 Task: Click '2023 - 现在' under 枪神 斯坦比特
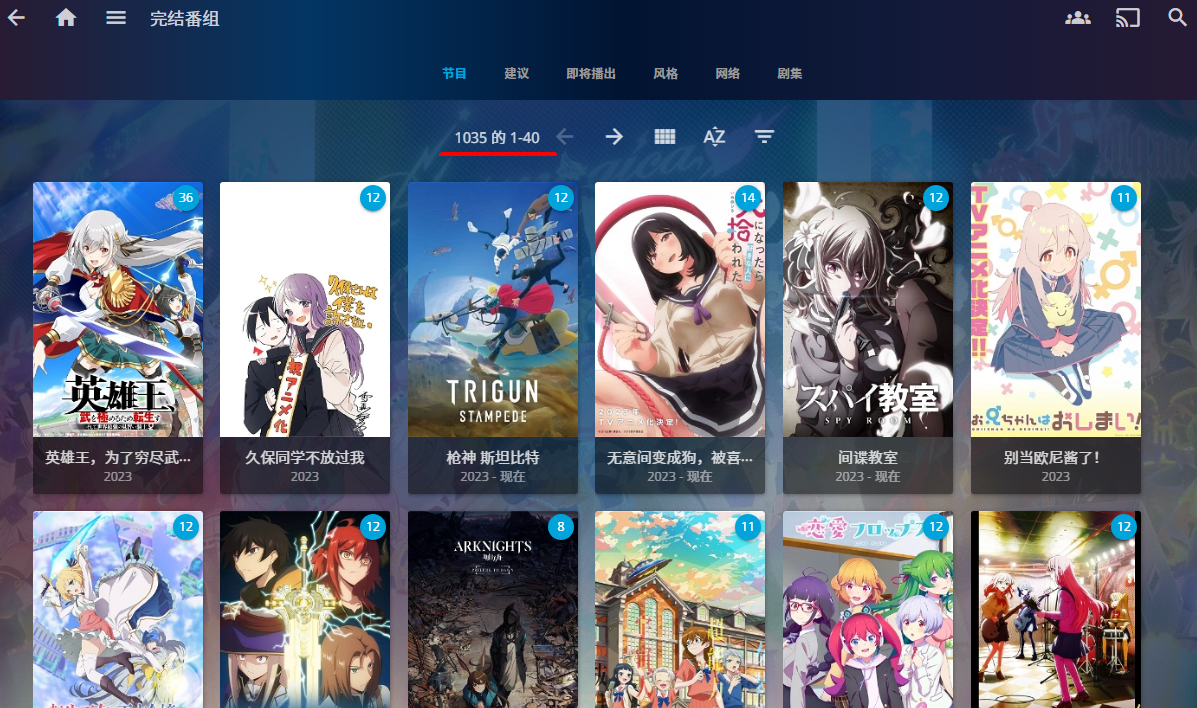click(492, 477)
